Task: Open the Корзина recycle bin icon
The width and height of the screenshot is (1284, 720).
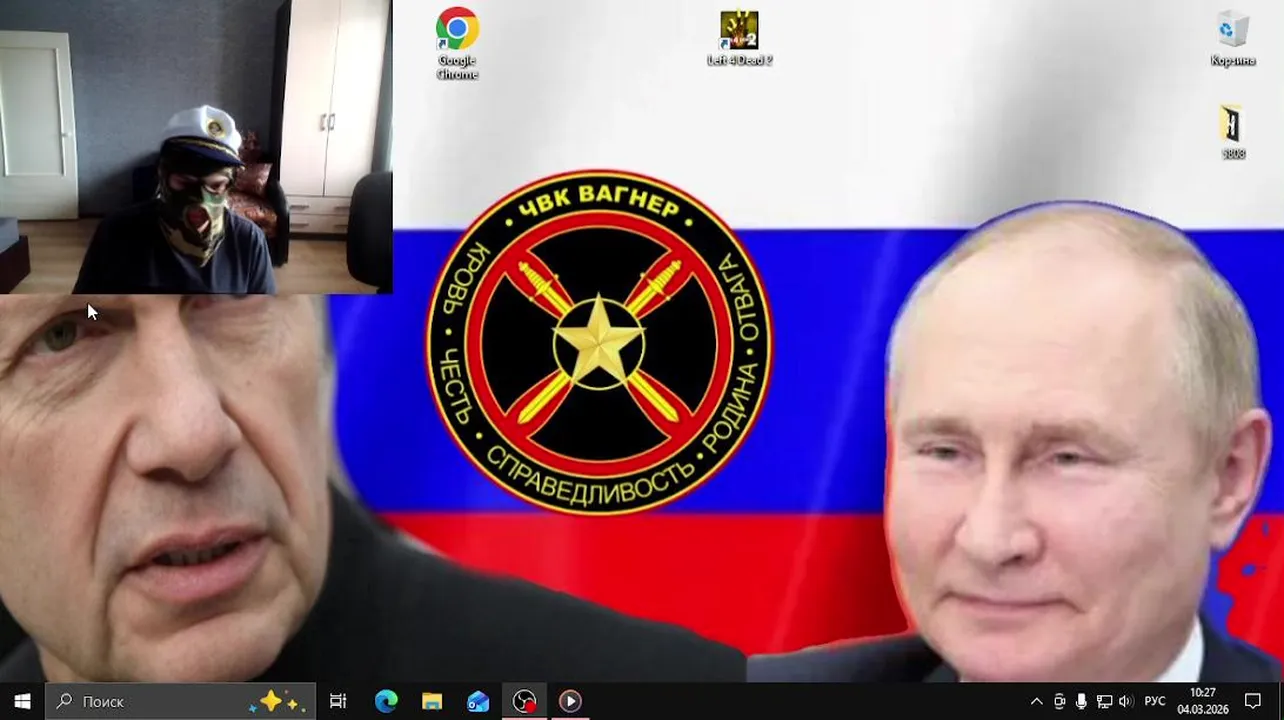Action: (x=1232, y=38)
